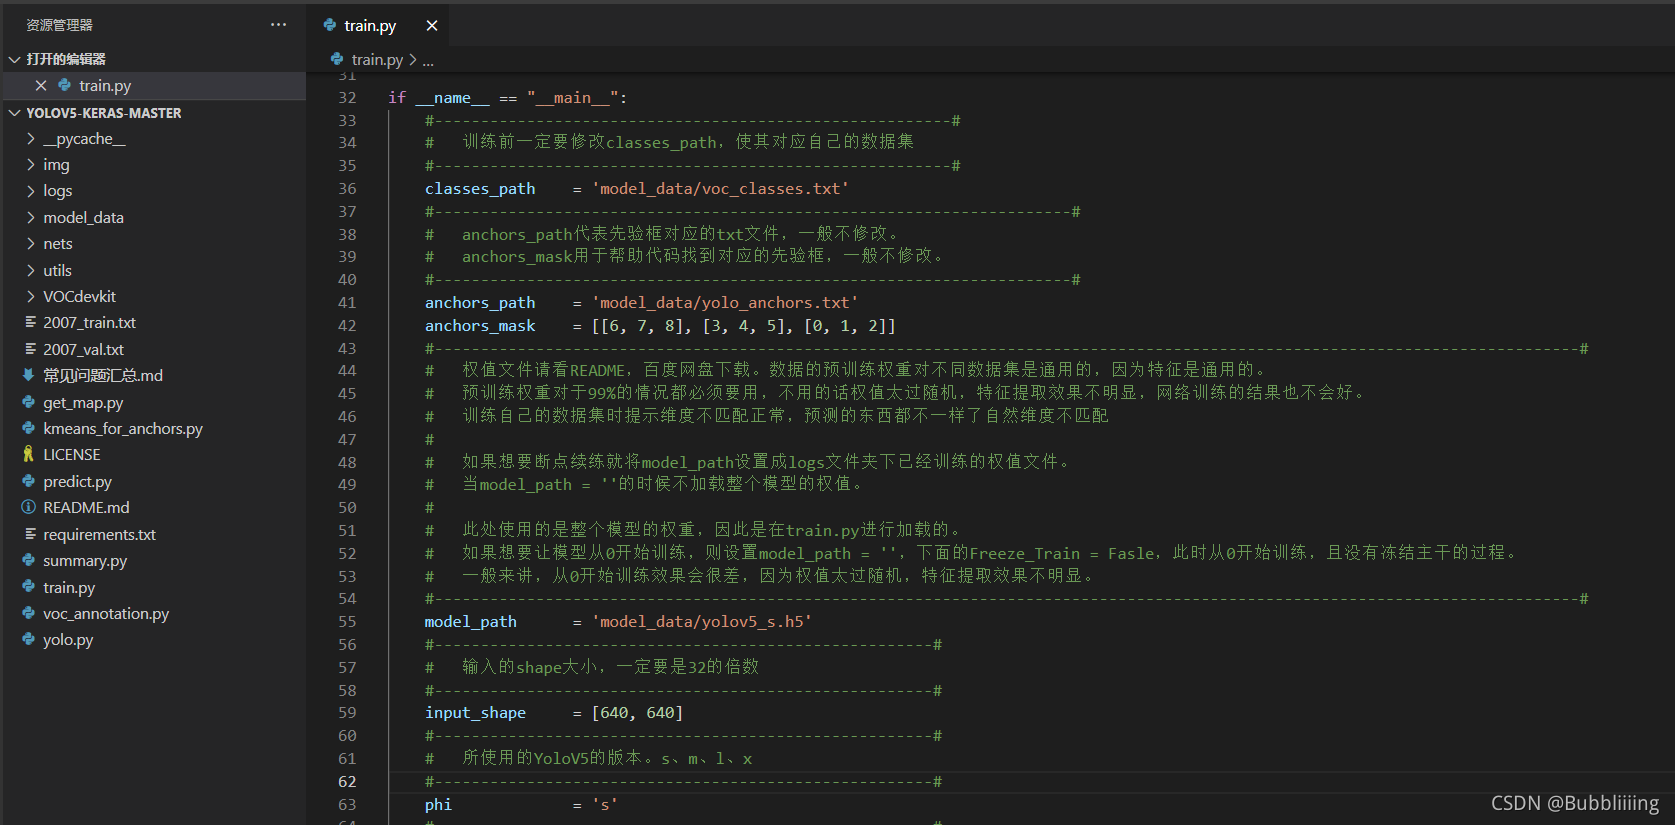
Task: Click the Python icon of summary.py
Action: coord(28,560)
